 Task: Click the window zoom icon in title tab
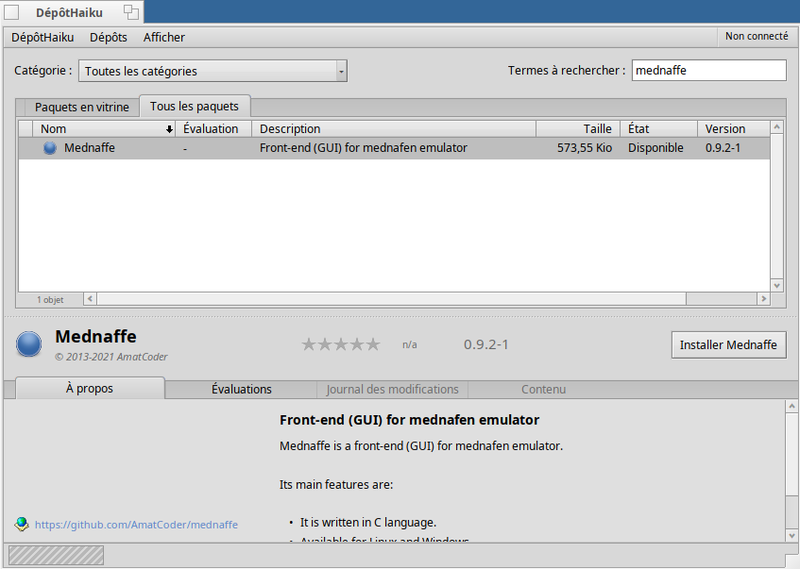coord(131,12)
